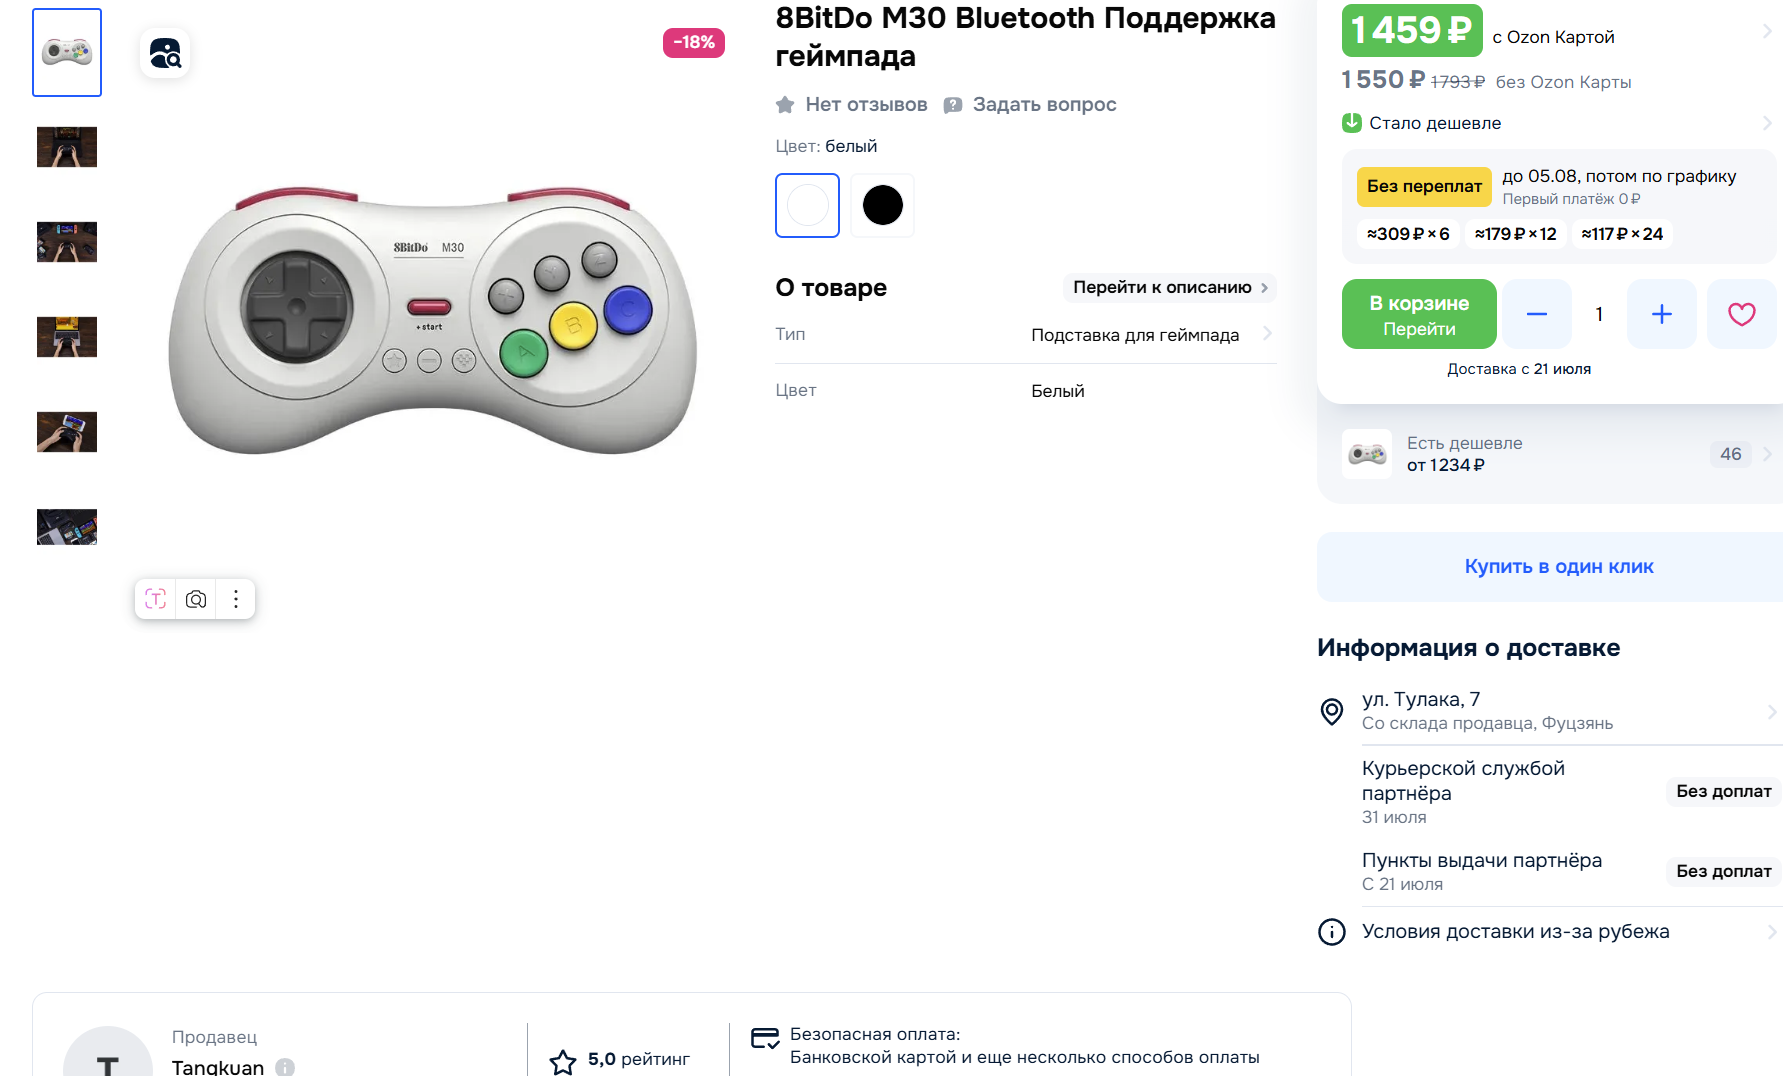Image resolution: width=1783 pixels, height=1076 pixels.
Task: Click the visual search icon on product image
Action: [165, 53]
